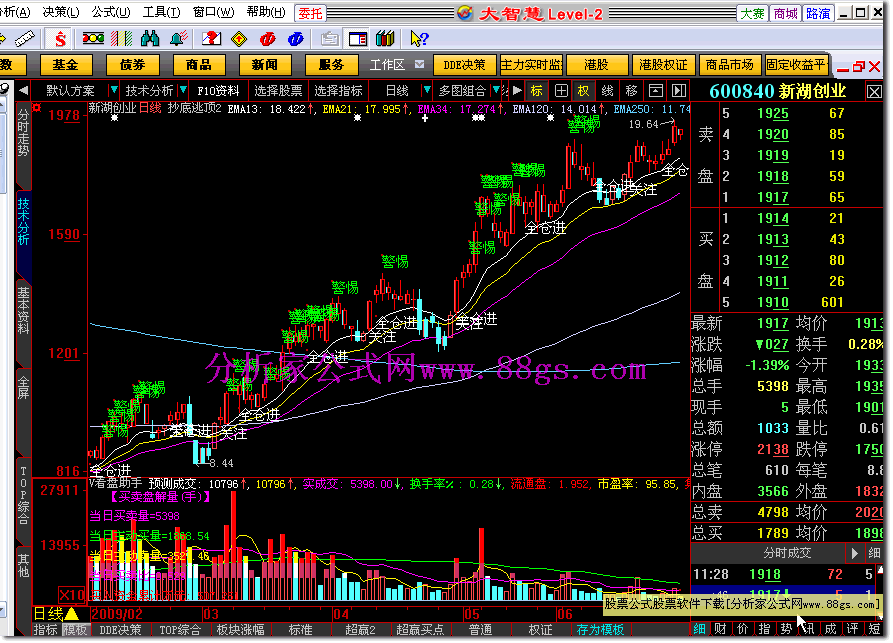Click the 委托 trading button
The height and width of the screenshot is (643, 893).
point(310,13)
